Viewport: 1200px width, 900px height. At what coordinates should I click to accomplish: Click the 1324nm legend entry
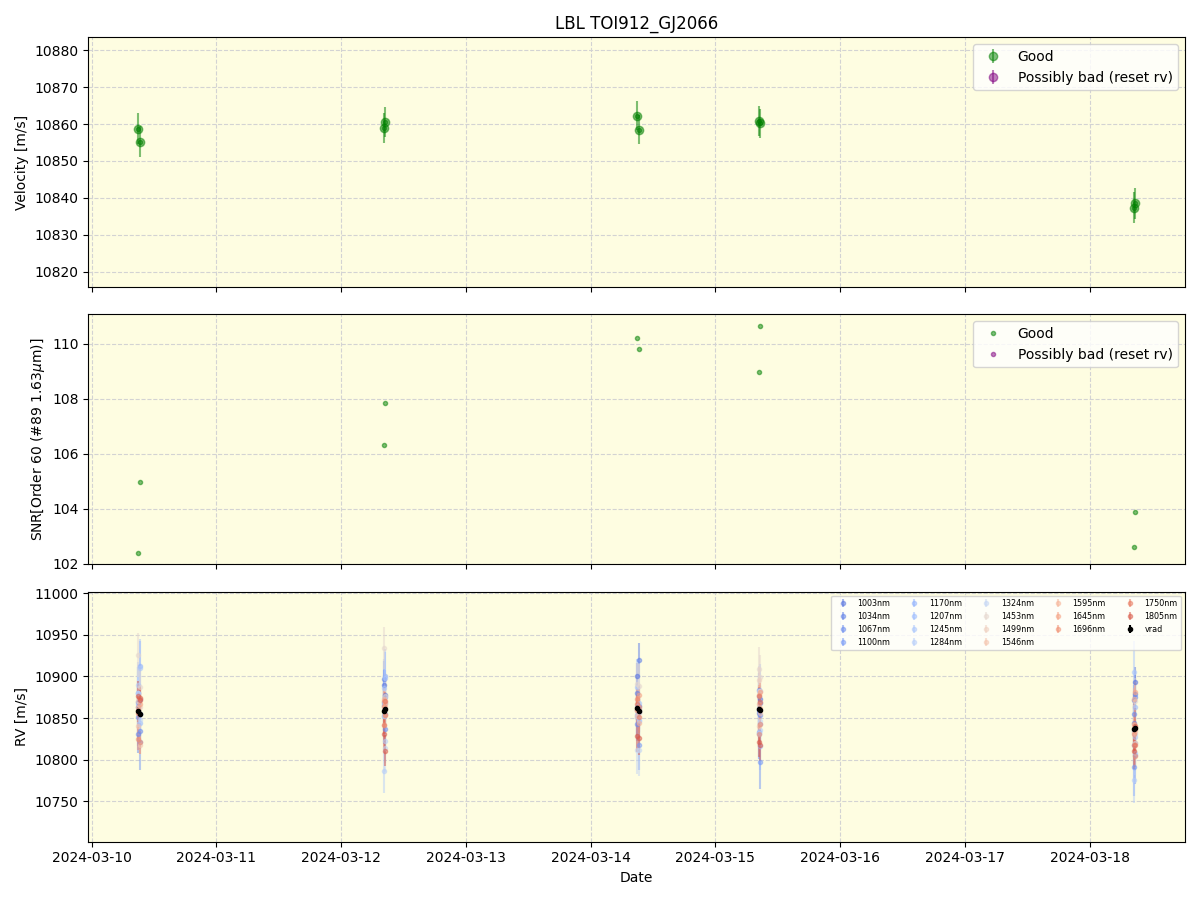click(x=1009, y=603)
